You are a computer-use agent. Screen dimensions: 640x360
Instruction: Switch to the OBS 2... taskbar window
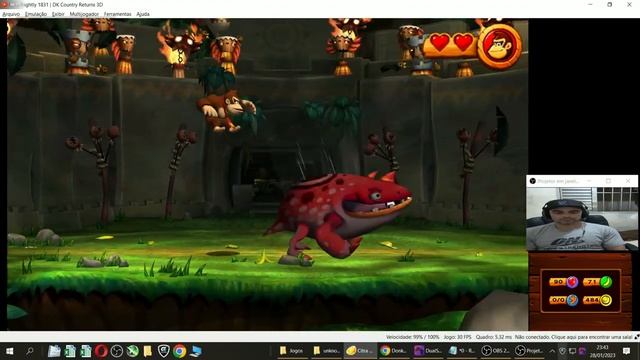(x=495, y=351)
